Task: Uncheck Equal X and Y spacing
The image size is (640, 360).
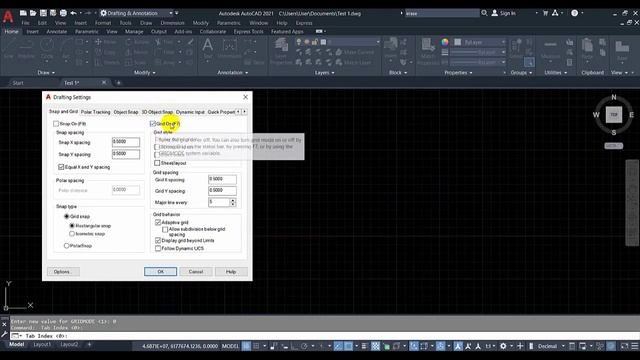Action: click(61, 167)
